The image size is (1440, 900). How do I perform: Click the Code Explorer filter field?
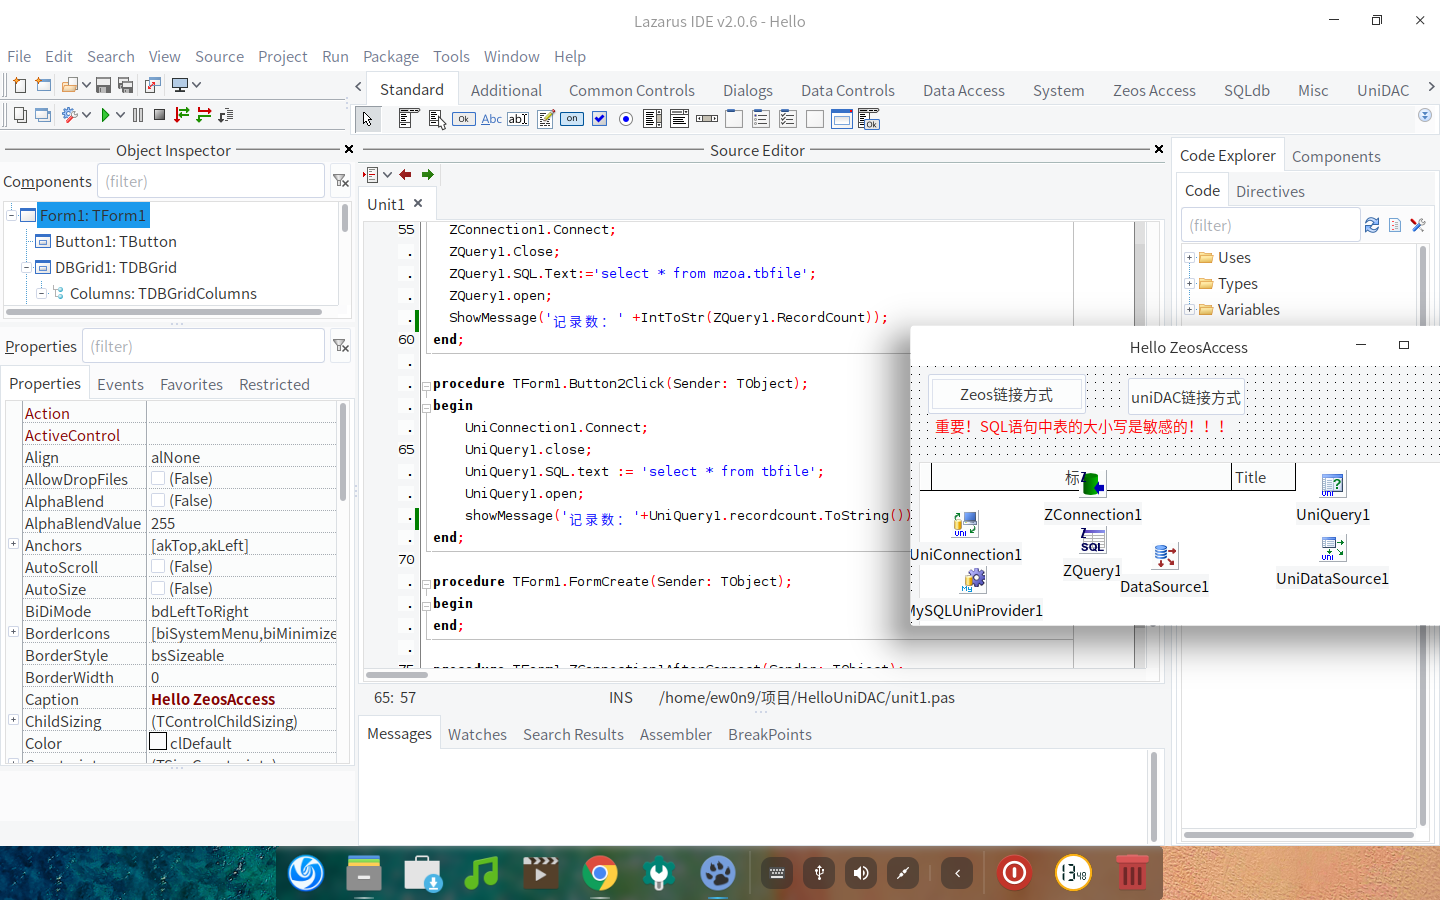(1270, 226)
